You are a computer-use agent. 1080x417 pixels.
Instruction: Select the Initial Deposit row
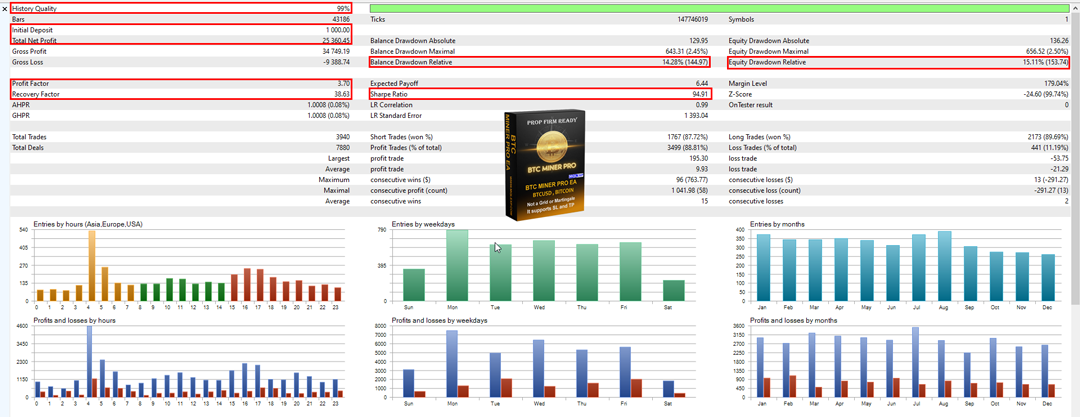[x=181, y=30]
